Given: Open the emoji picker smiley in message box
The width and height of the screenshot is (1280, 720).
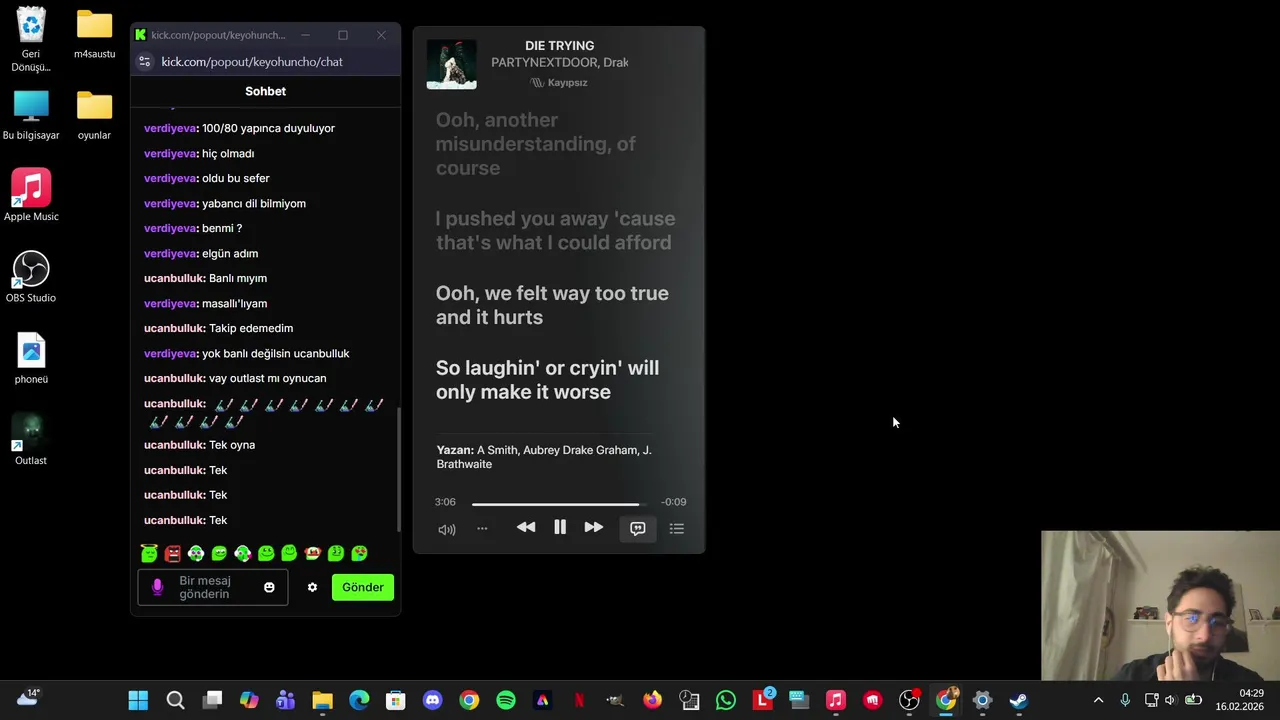Looking at the screenshot, I should click(x=269, y=587).
